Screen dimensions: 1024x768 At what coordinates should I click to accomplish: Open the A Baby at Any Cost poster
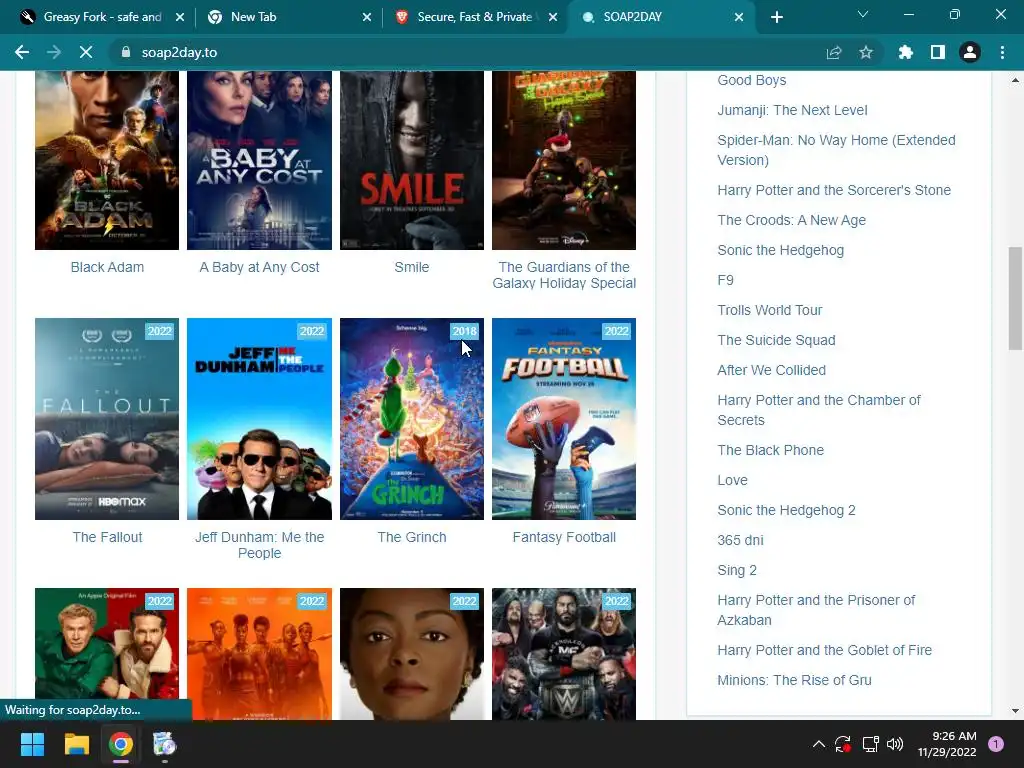pos(259,160)
